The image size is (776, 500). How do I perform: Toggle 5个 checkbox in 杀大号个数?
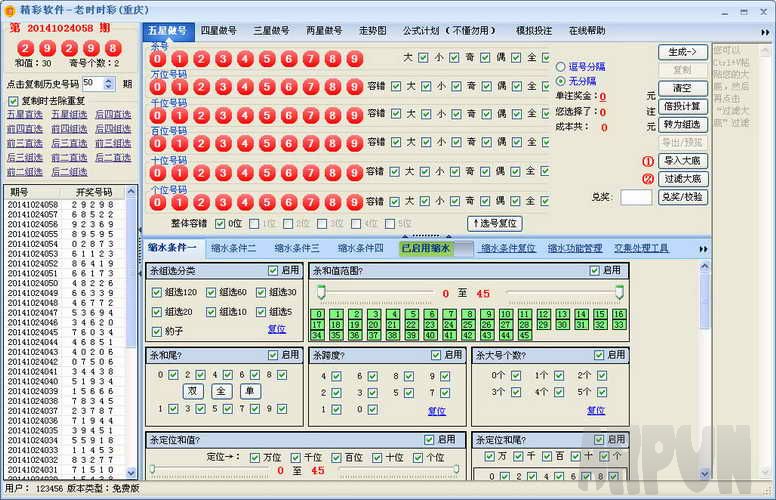(x=602, y=392)
